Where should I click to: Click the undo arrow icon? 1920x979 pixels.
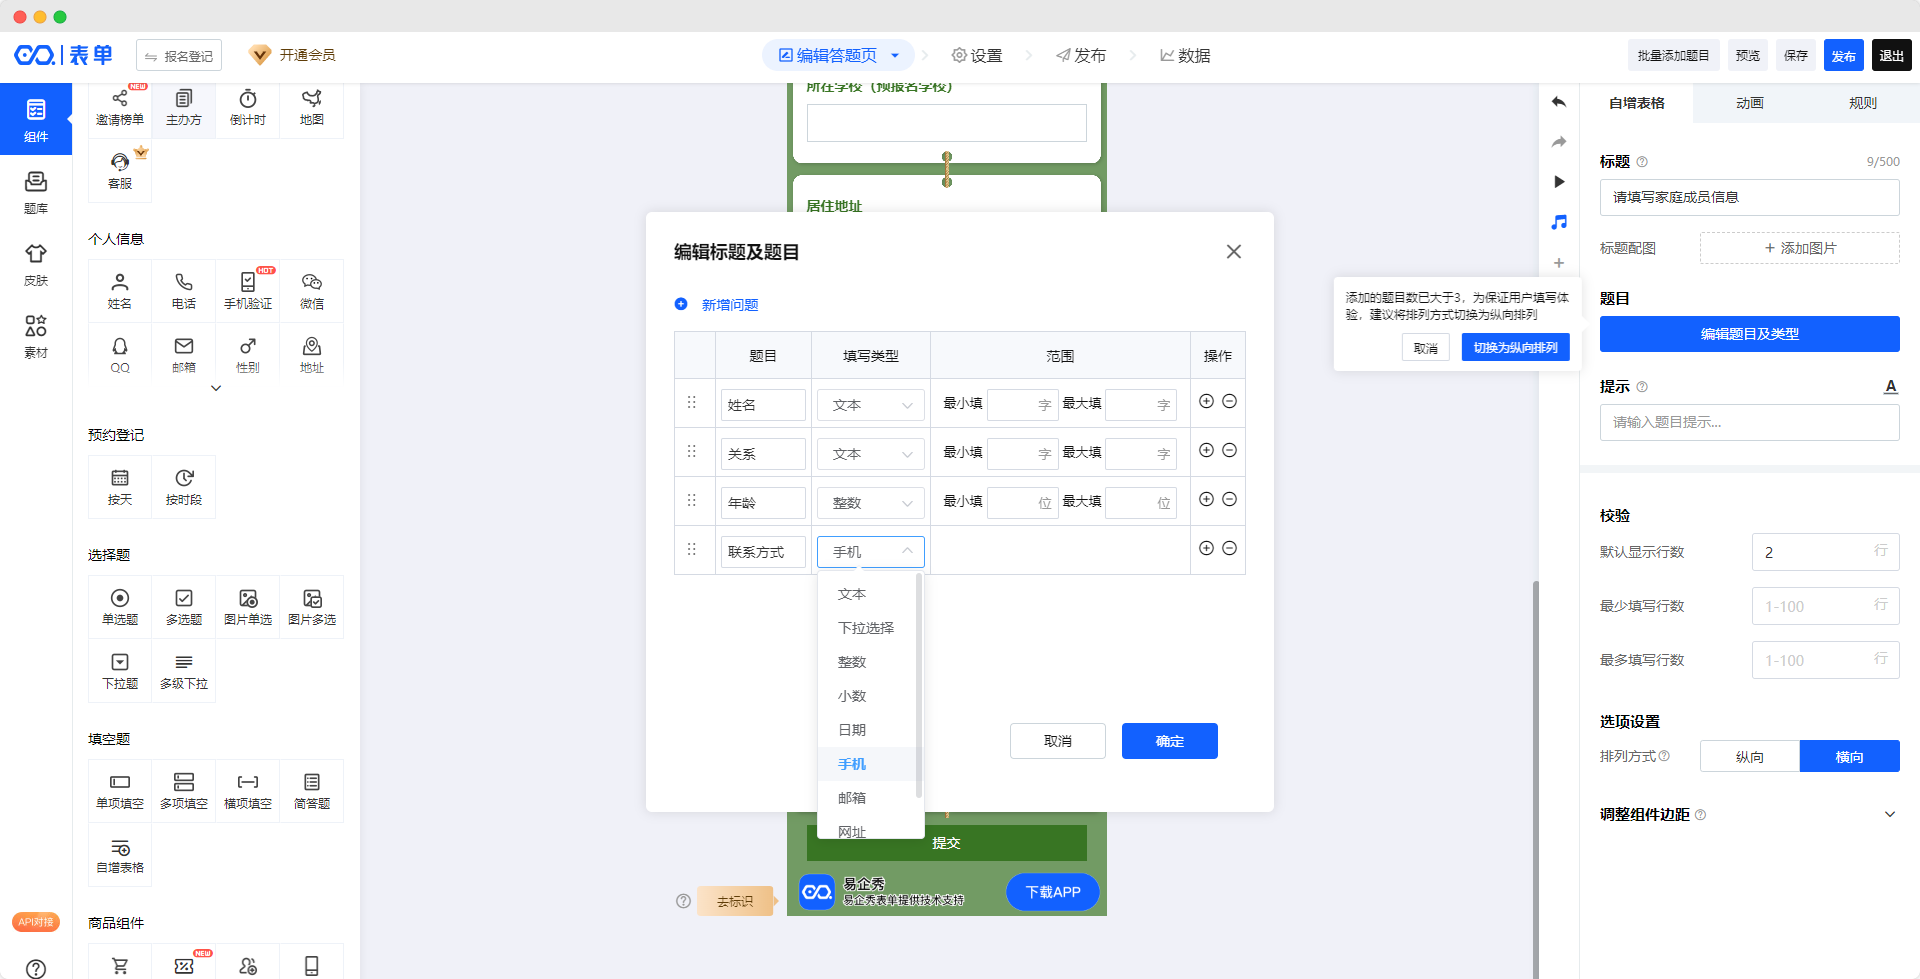(1559, 102)
